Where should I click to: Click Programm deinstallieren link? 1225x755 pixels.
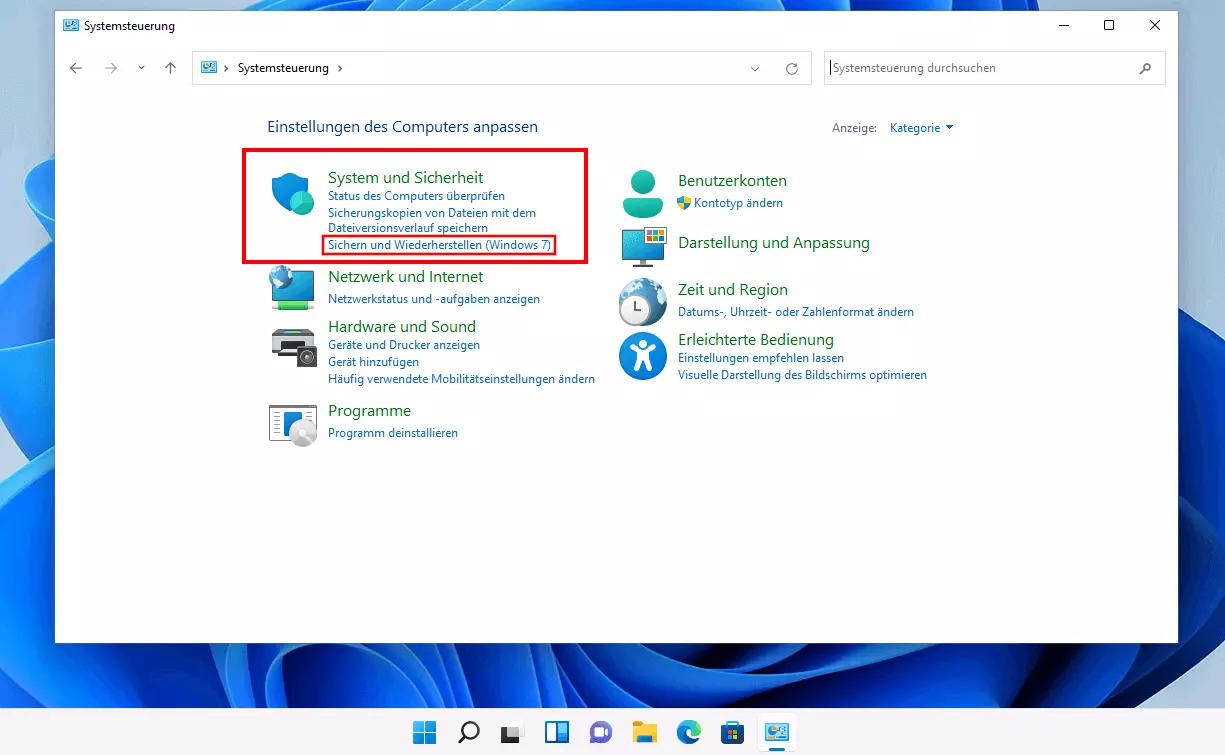[393, 433]
